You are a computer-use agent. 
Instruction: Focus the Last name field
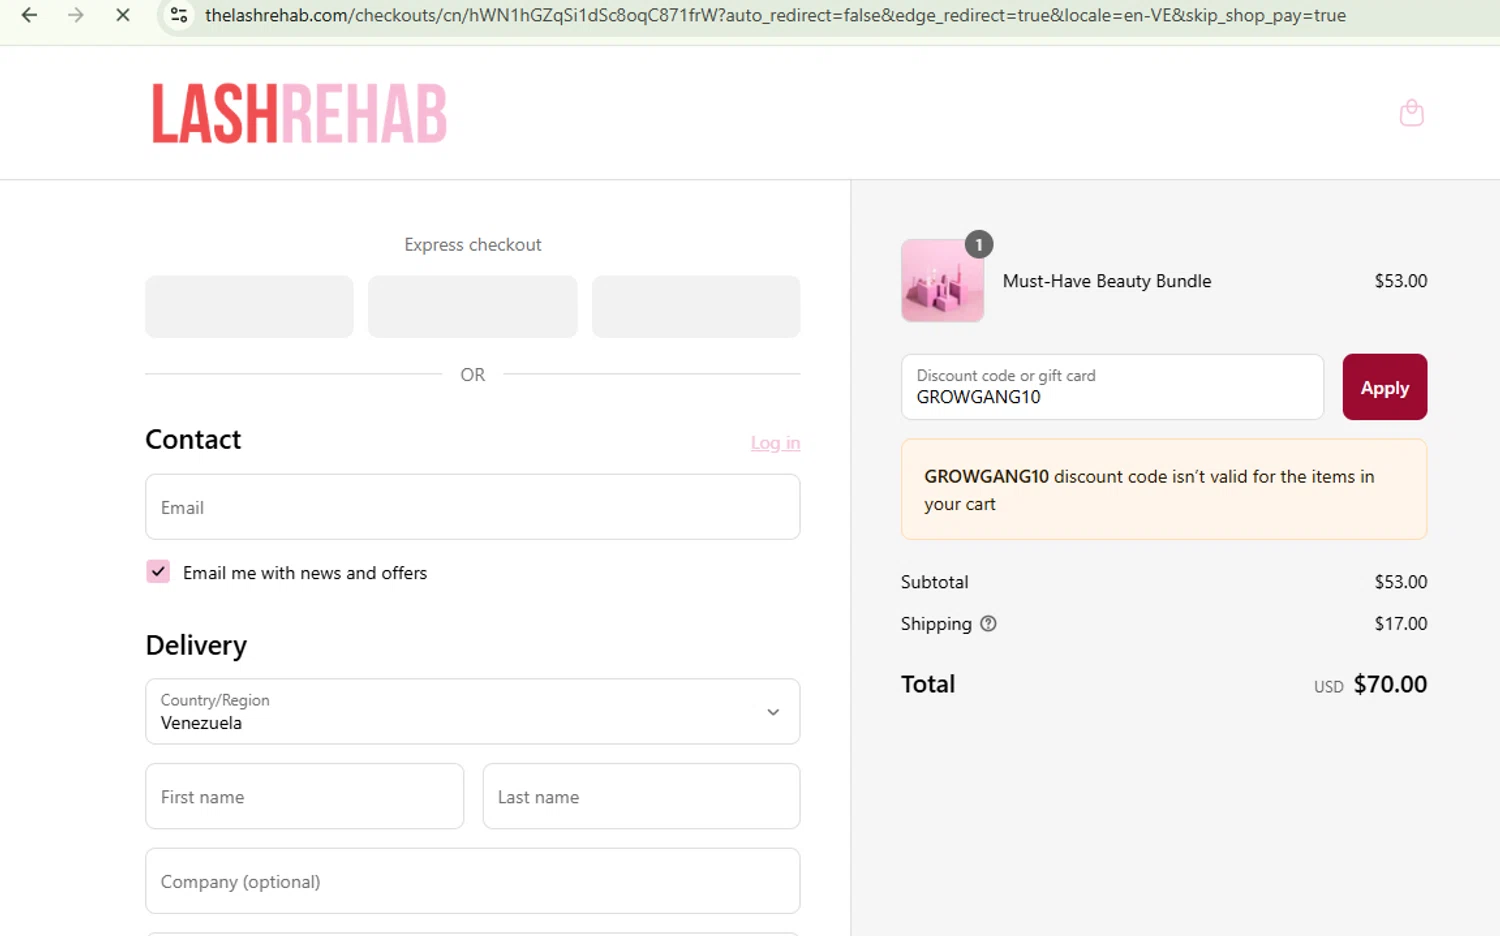[641, 797]
